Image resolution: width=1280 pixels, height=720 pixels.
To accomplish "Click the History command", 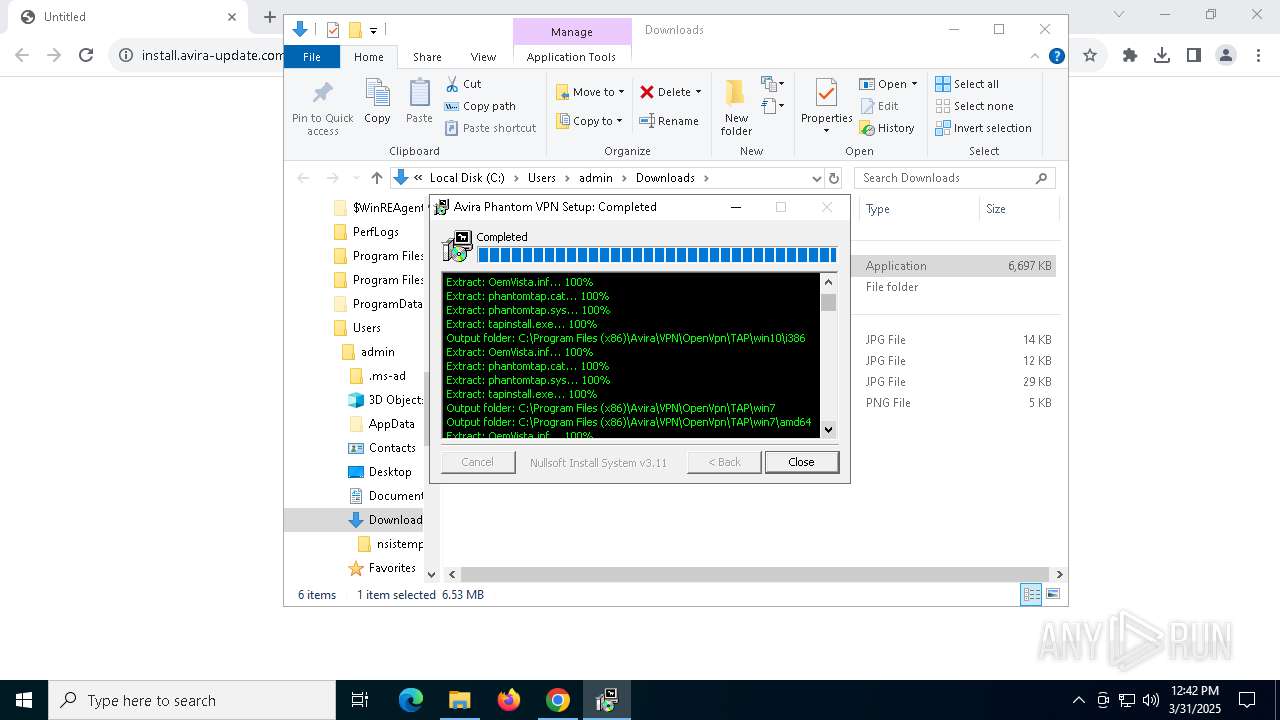I will pyautogui.click(x=887, y=128).
